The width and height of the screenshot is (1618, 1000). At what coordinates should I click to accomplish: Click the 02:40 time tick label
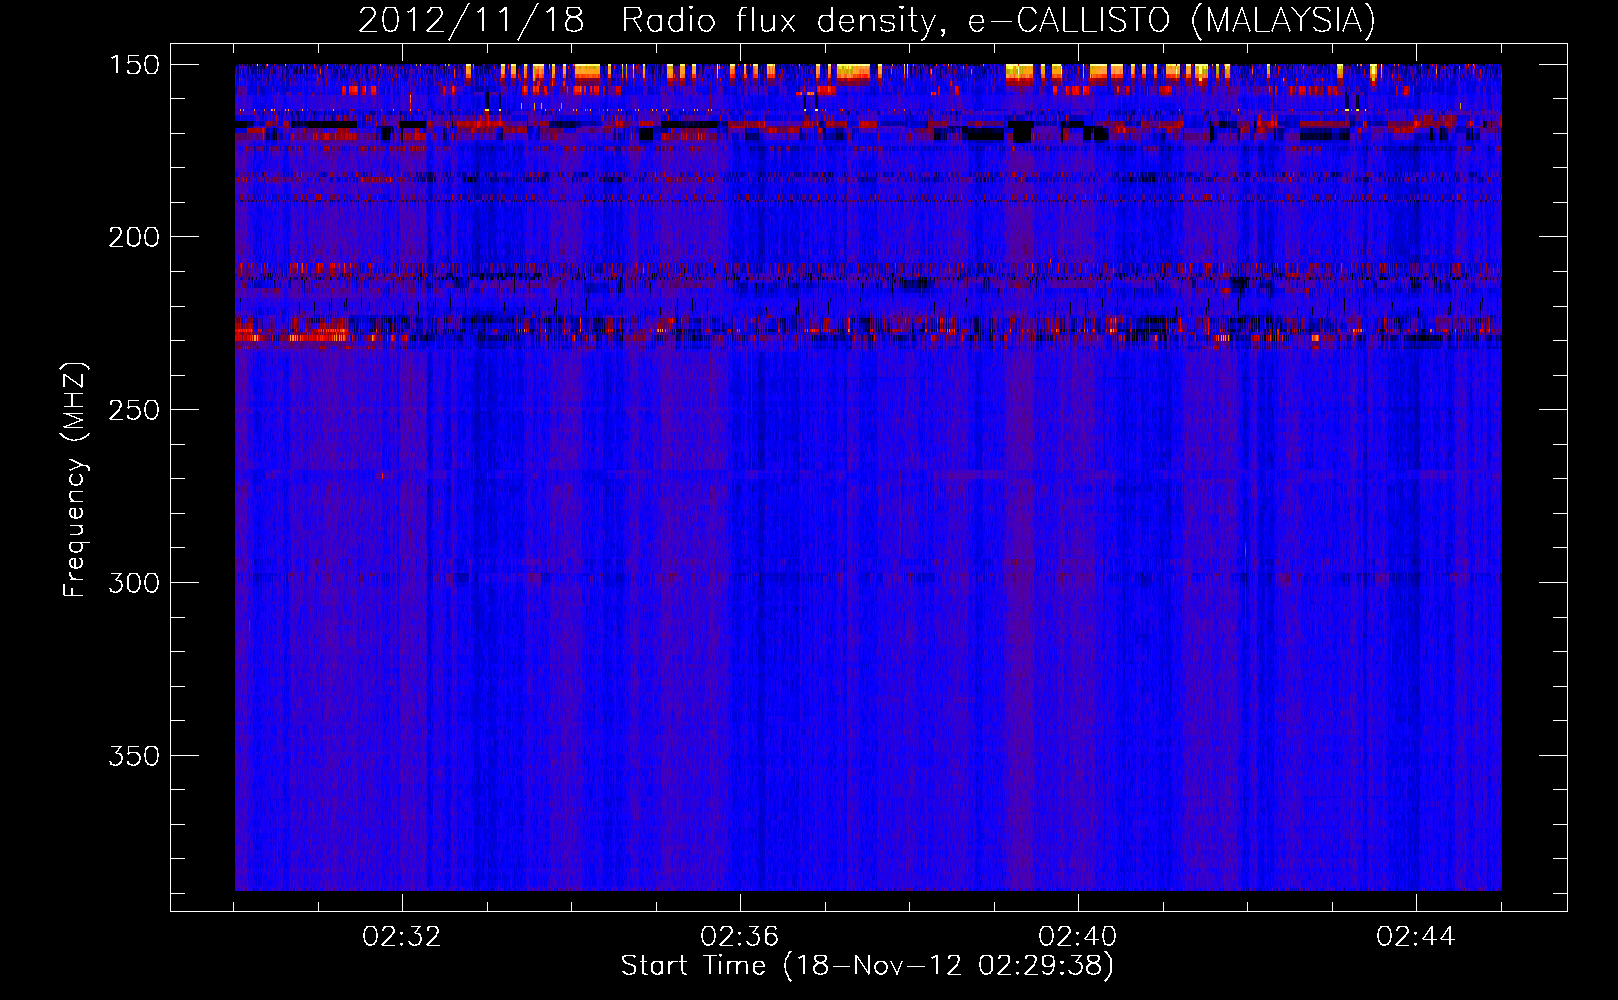(x=1078, y=937)
